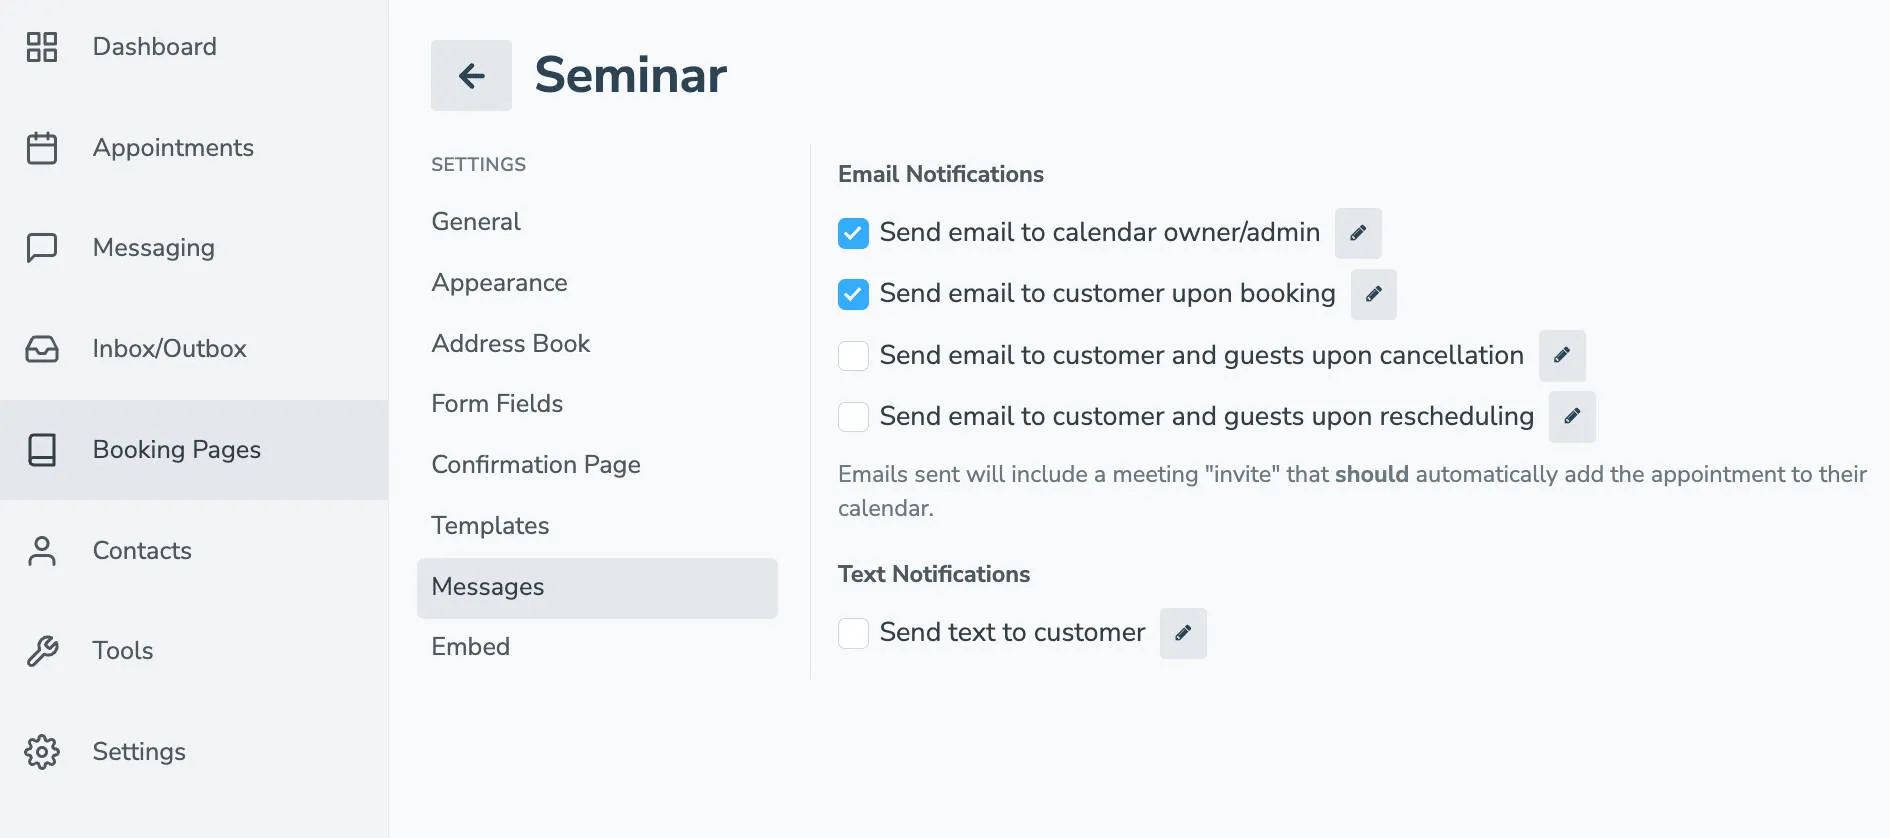
Task: Select the Appointments calendar icon
Action: click(x=41, y=147)
